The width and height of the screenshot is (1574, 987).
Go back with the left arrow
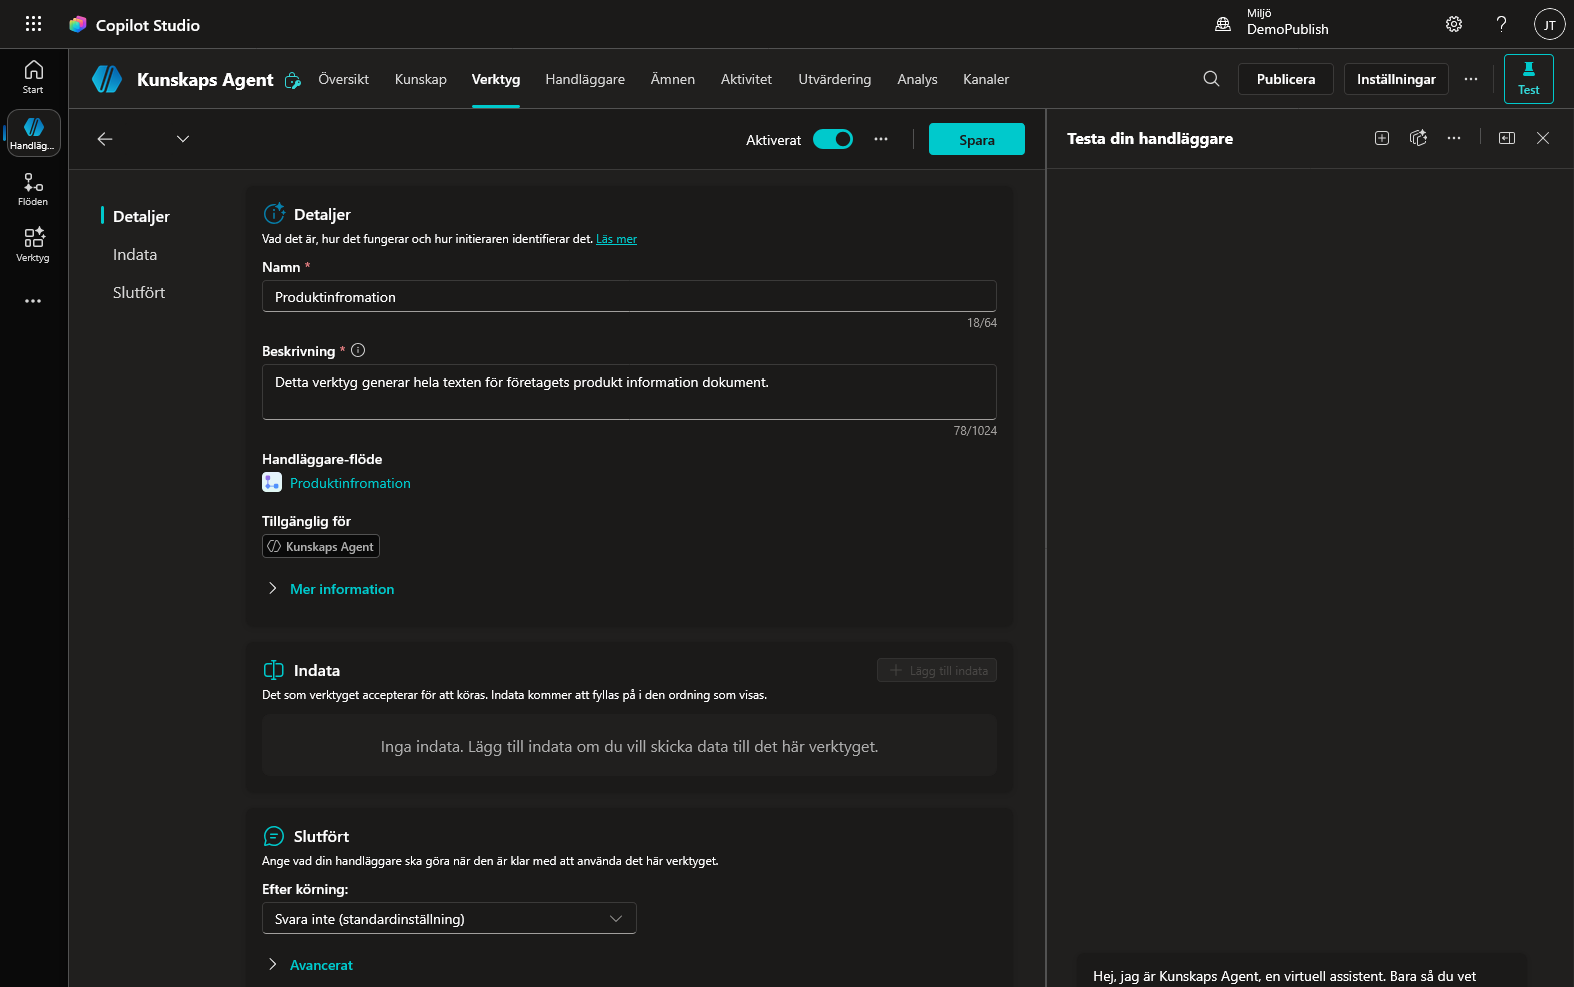[x=105, y=139]
